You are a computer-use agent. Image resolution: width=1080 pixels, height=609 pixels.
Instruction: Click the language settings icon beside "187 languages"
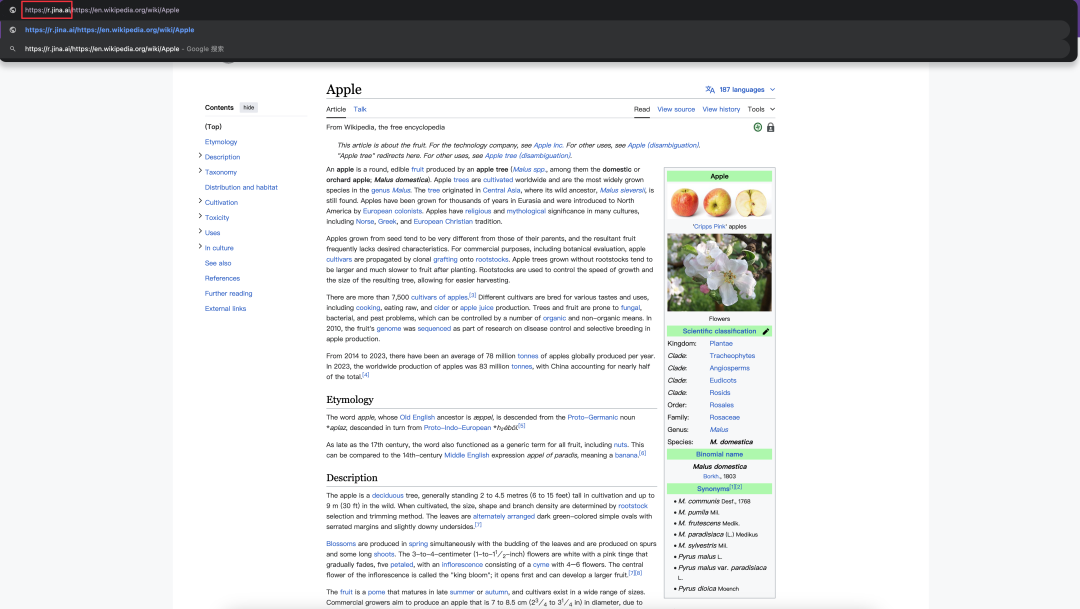click(710, 89)
